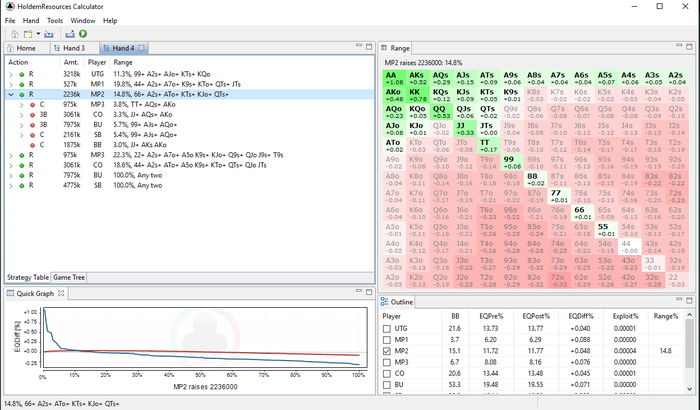Screen dimensions: 700x410
Task: Maximize the Quick Graph panel
Action: (369, 292)
